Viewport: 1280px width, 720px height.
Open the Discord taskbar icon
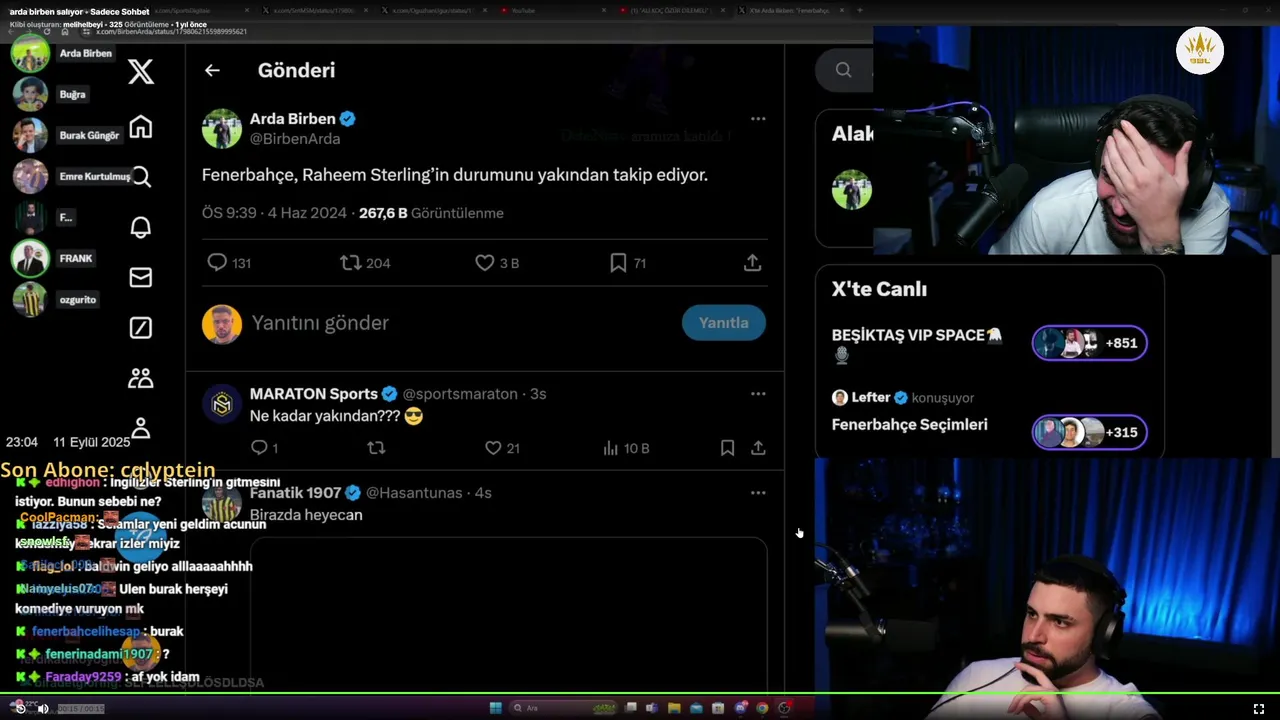pos(740,708)
